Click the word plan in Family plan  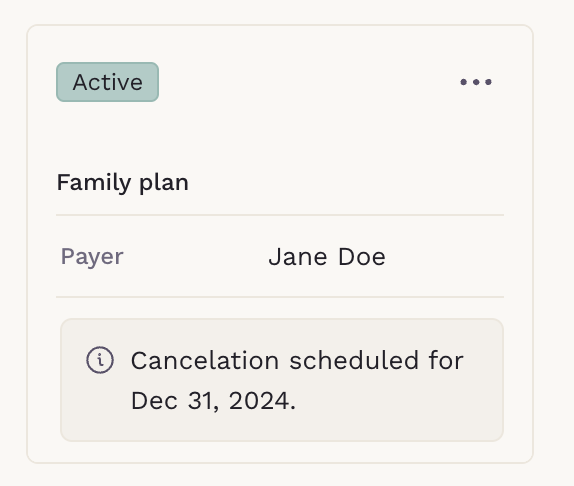(164, 183)
